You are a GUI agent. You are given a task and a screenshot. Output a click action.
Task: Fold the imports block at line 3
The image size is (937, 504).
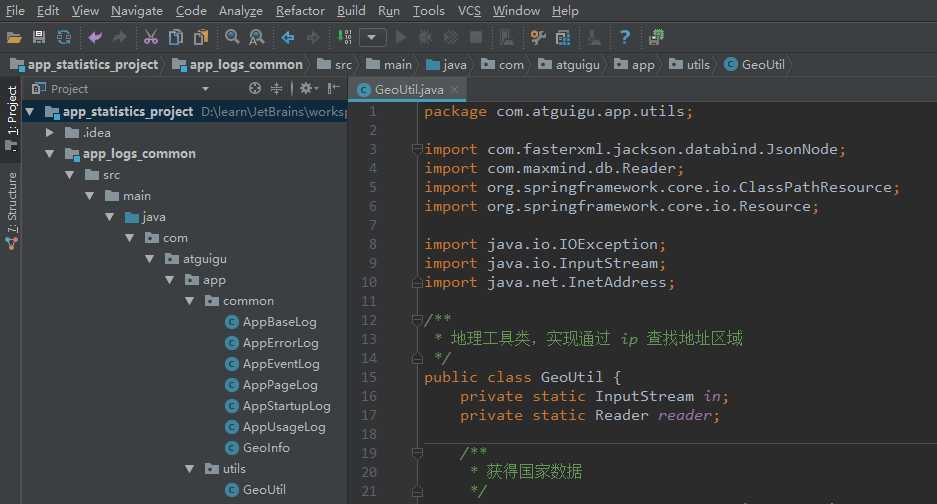point(417,149)
